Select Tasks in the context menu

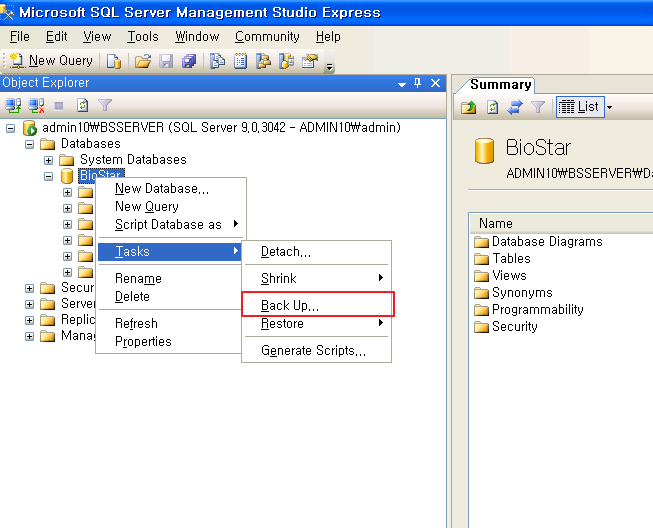click(x=170, y=252)
